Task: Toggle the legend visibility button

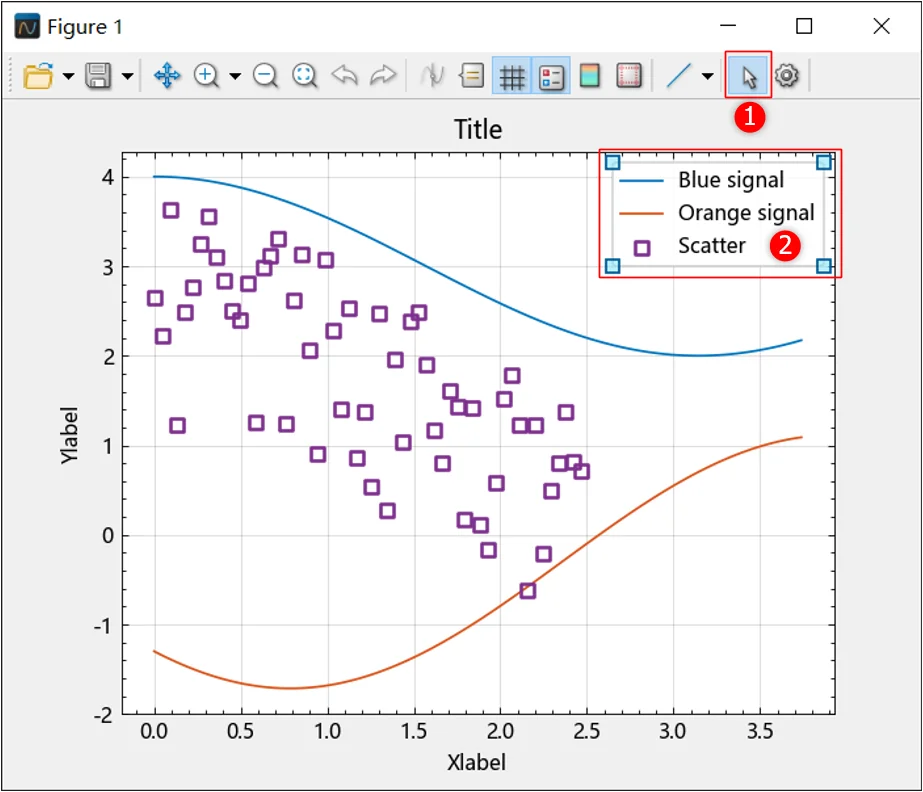Action: [551, 76]
